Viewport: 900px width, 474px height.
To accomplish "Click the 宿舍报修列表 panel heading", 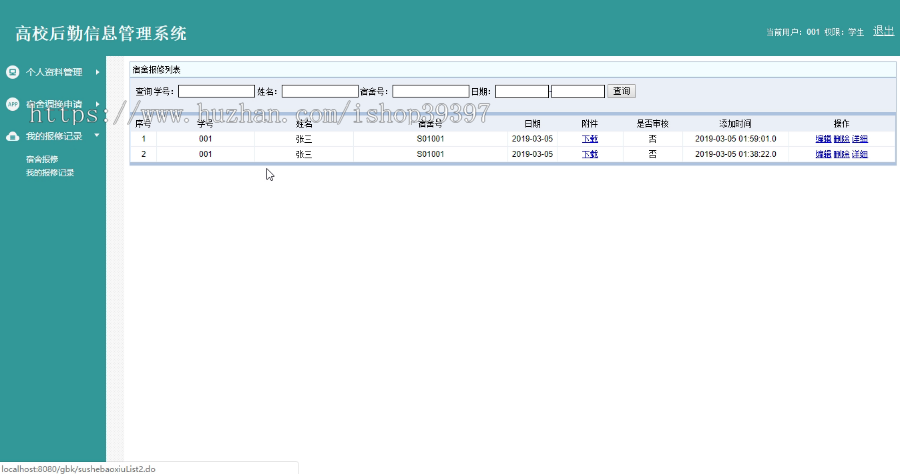I will pos(156,69).
